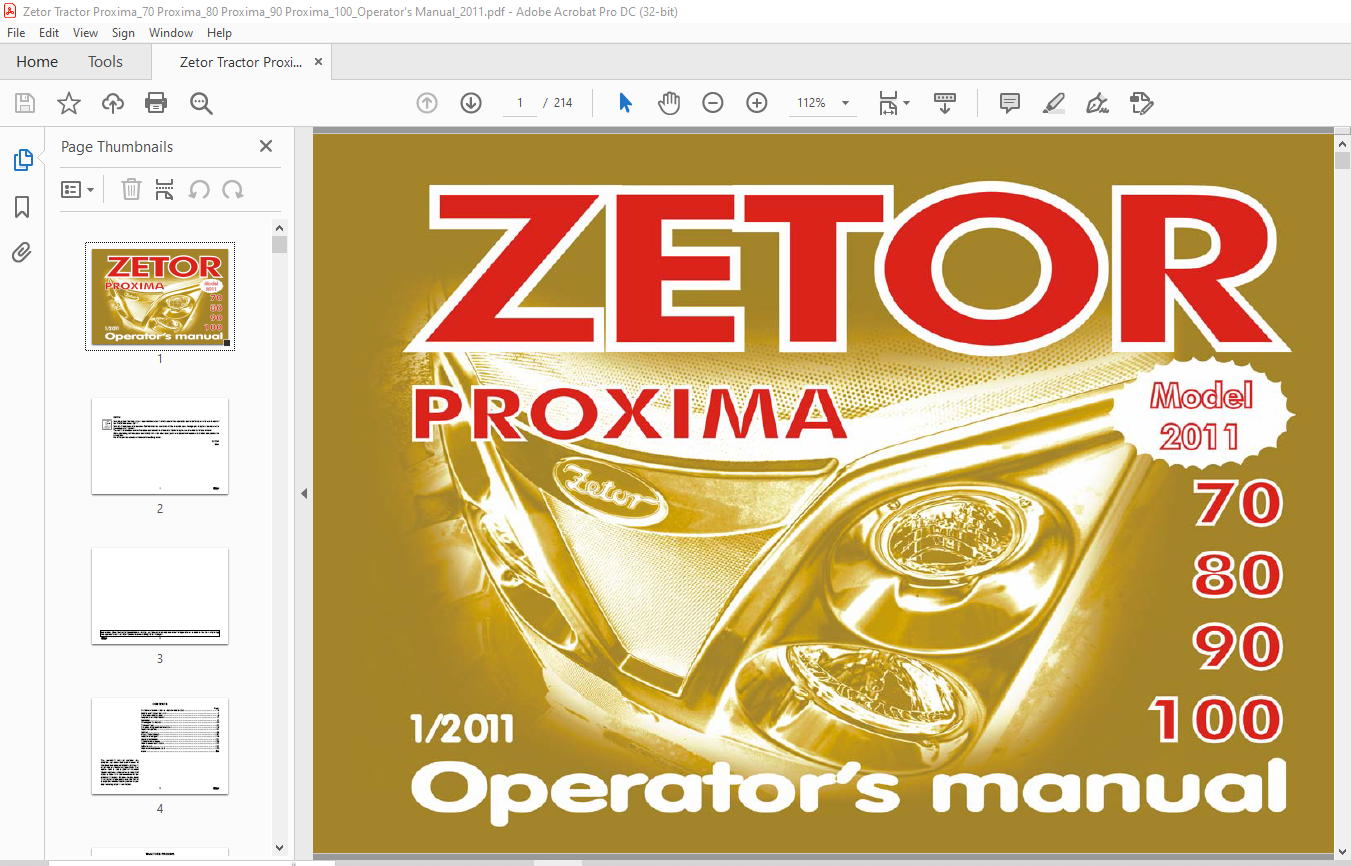Rotate page clockwise in thumbnails panel
The image size is (1351, 866).
click(x=233, y=189)
